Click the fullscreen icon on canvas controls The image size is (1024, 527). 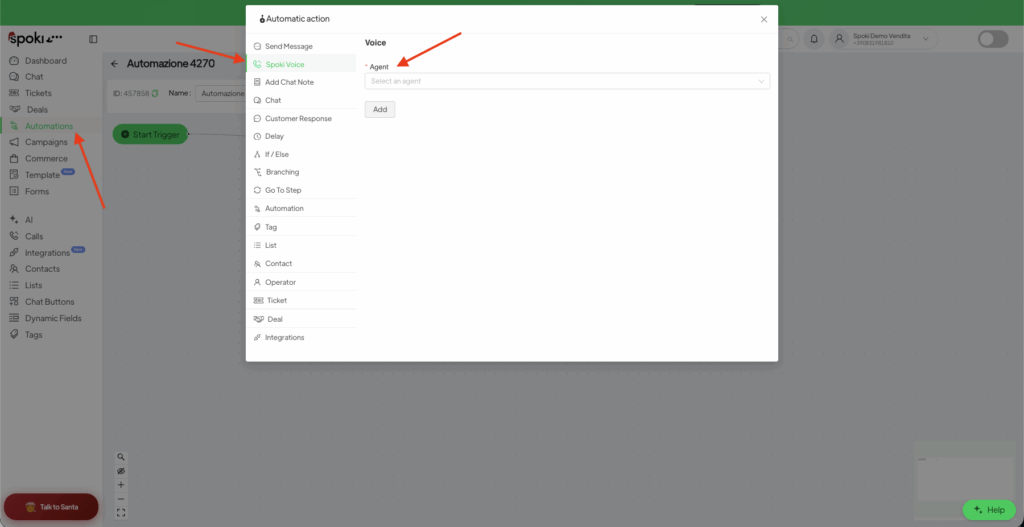click(x=121, y=512)
